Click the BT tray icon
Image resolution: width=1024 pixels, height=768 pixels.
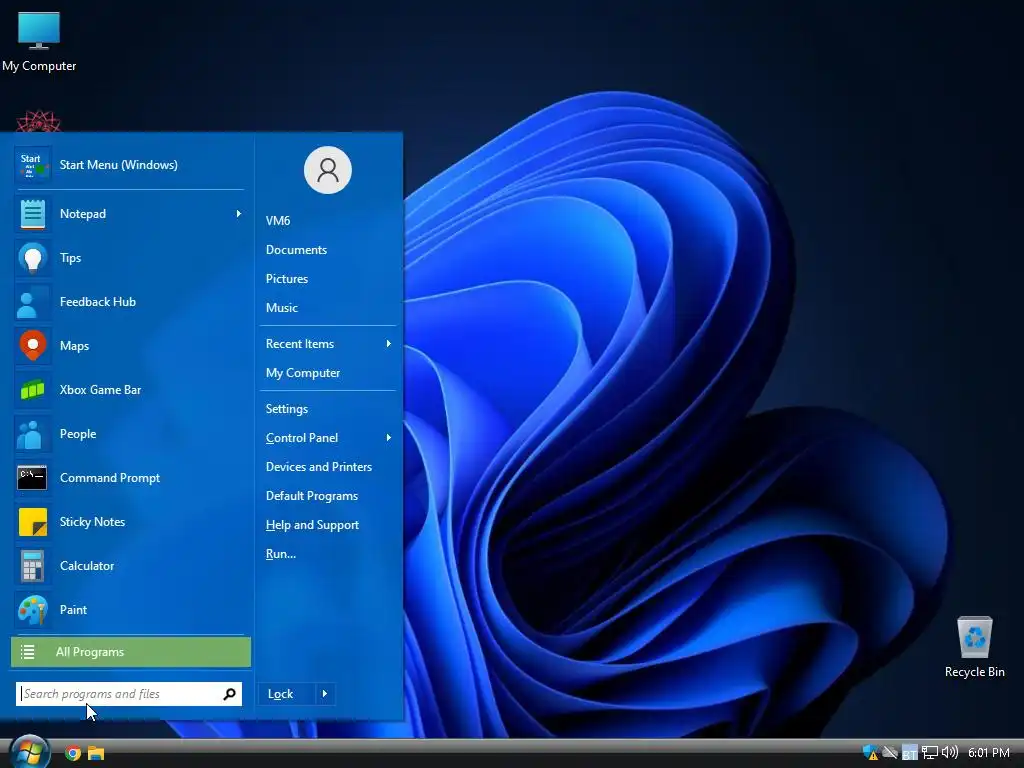click(x=910, y=753)
